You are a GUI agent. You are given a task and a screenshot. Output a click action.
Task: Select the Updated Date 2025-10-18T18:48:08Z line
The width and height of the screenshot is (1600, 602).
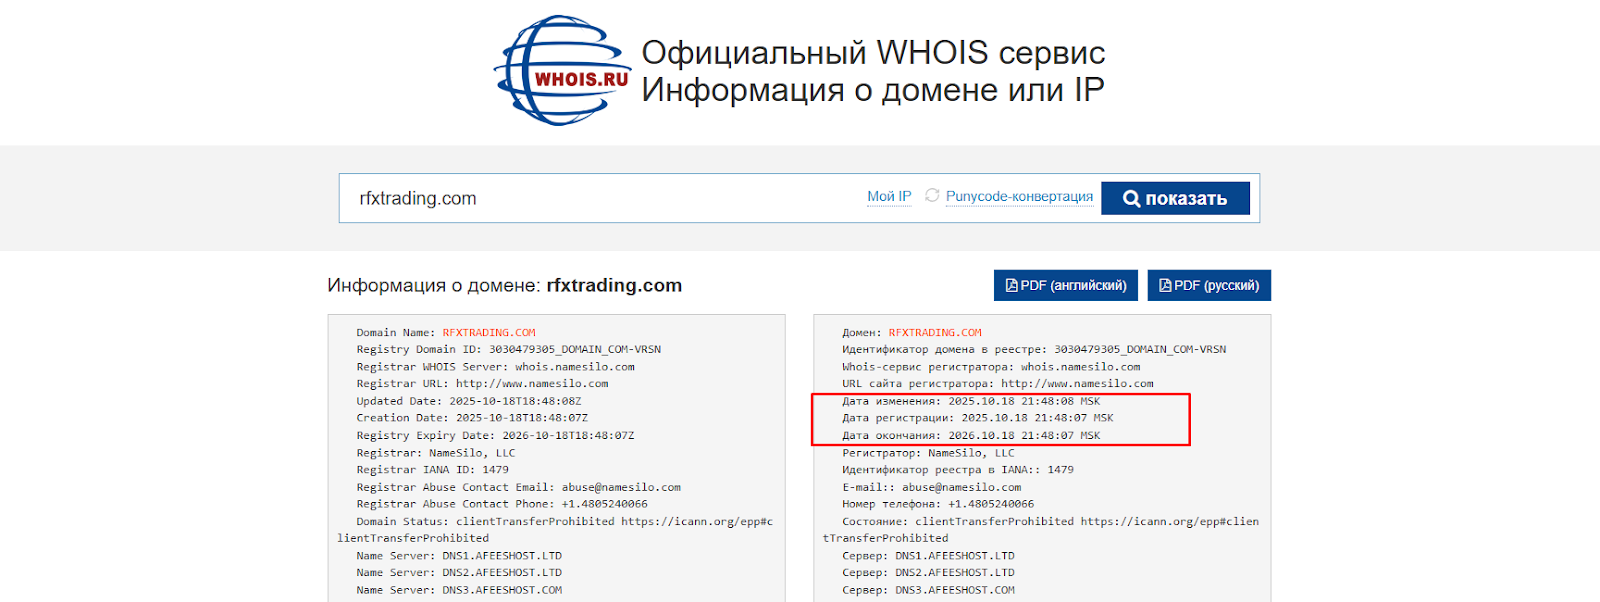[x=468, y=401]
